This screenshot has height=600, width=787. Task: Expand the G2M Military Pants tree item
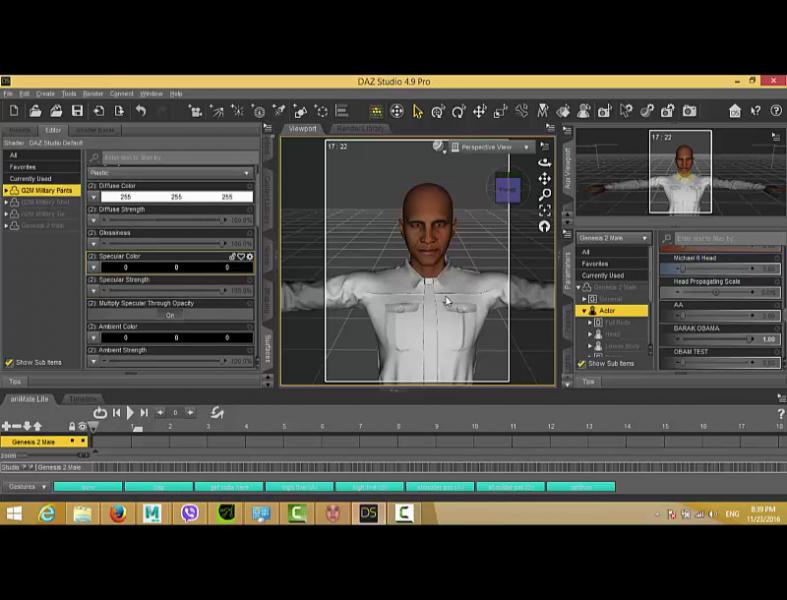tap(6, 190)
